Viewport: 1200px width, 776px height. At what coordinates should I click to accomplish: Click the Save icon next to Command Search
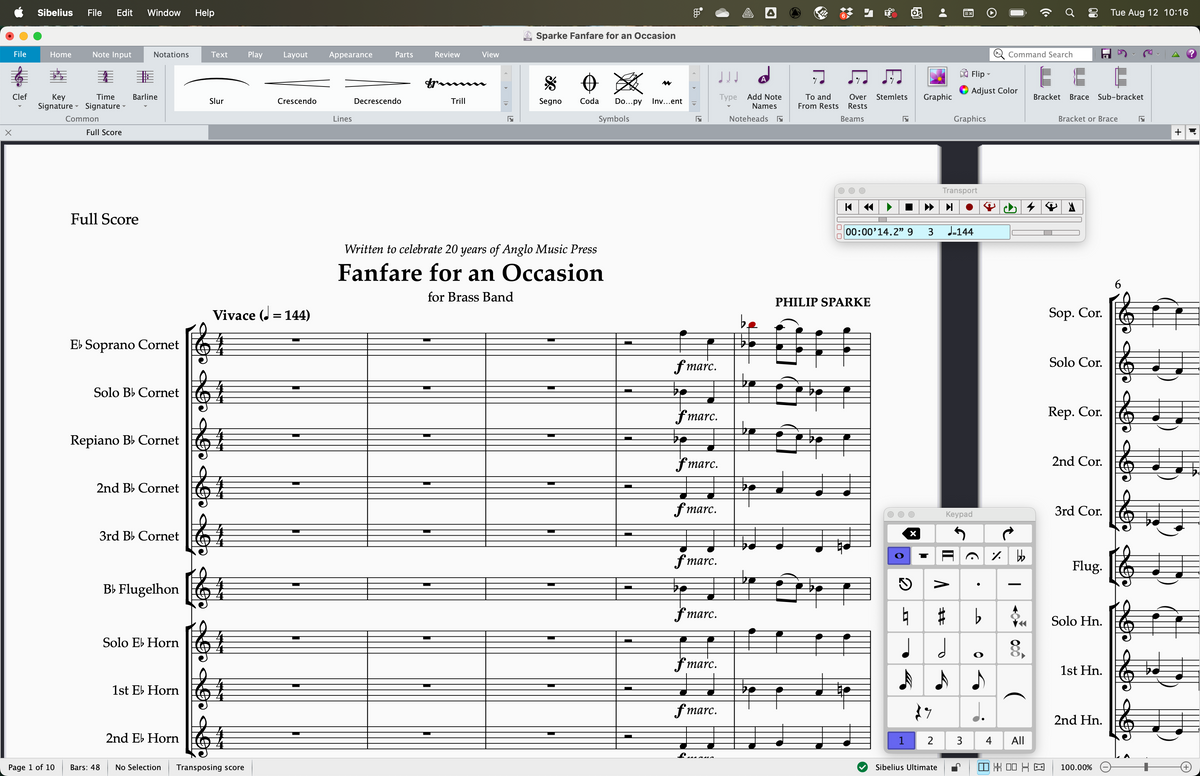click(1106, 54)
